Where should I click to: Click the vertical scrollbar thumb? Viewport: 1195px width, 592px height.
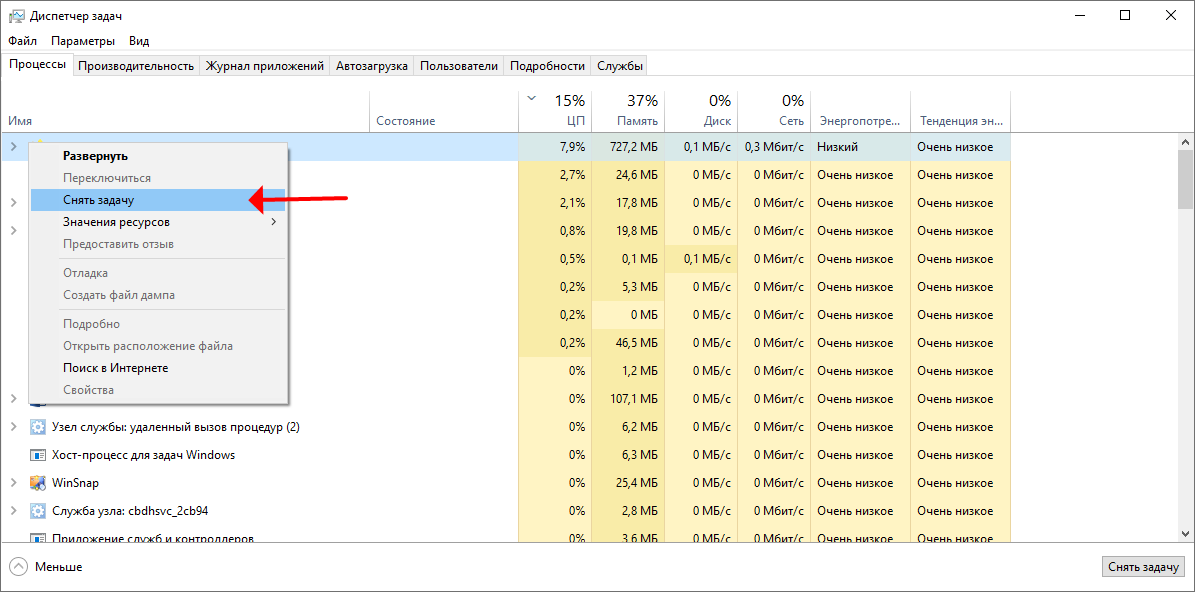tap(1185, 178)
